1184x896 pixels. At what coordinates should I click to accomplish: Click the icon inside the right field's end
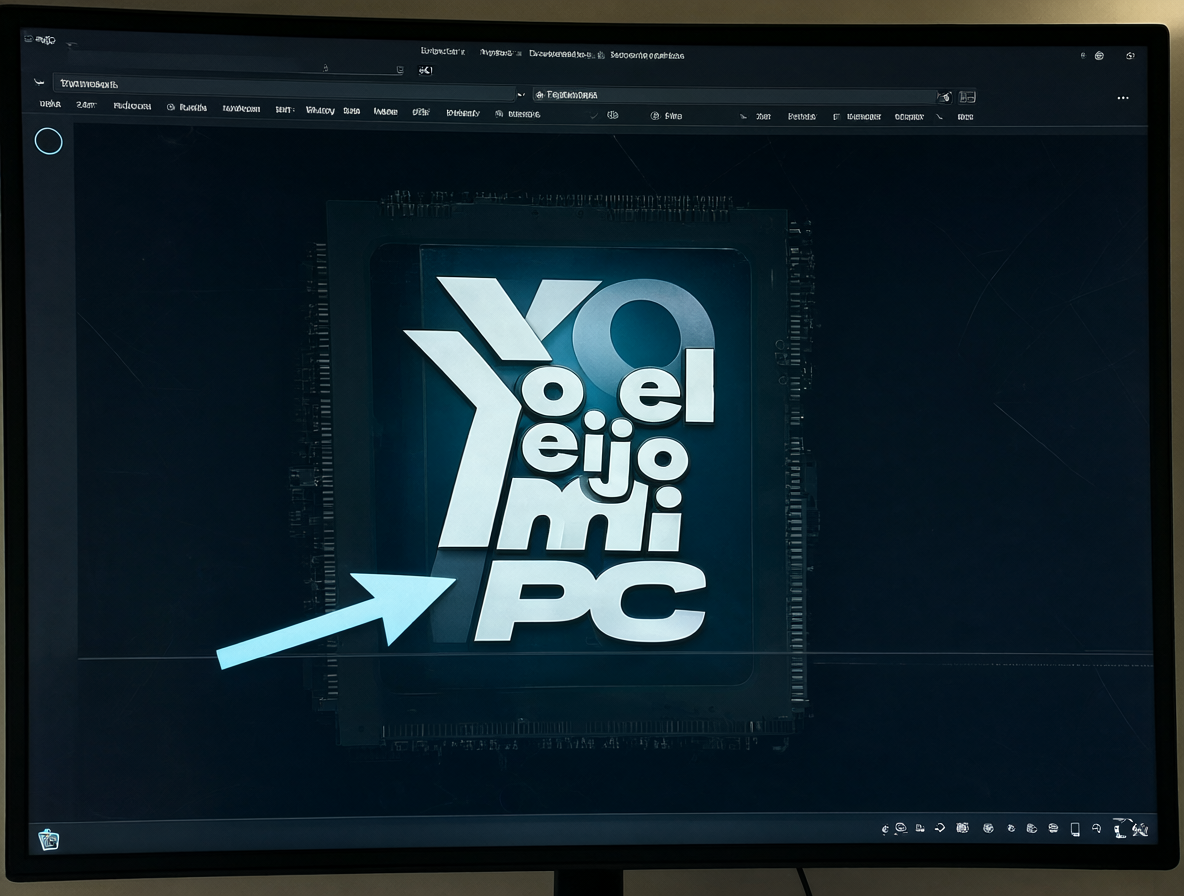click(944, 97)
